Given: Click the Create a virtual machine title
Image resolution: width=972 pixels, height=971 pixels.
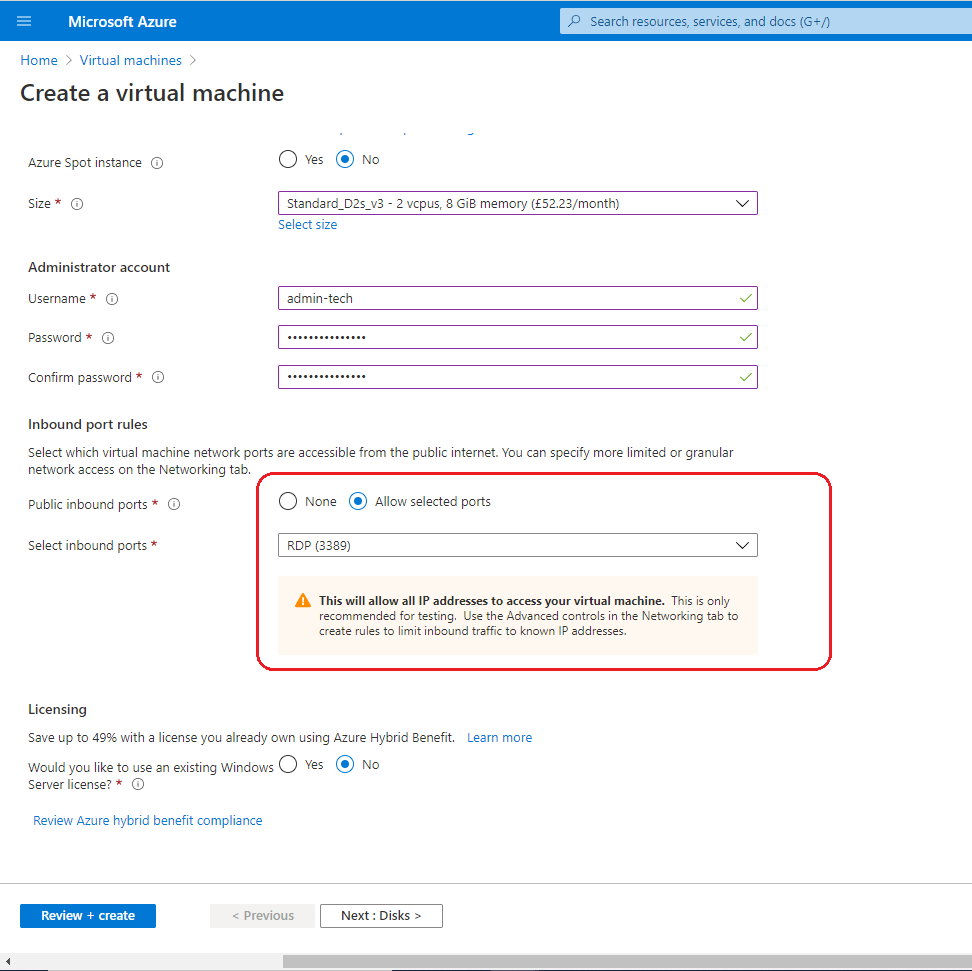Looking at the screenshot, I should tap(152, 93).
